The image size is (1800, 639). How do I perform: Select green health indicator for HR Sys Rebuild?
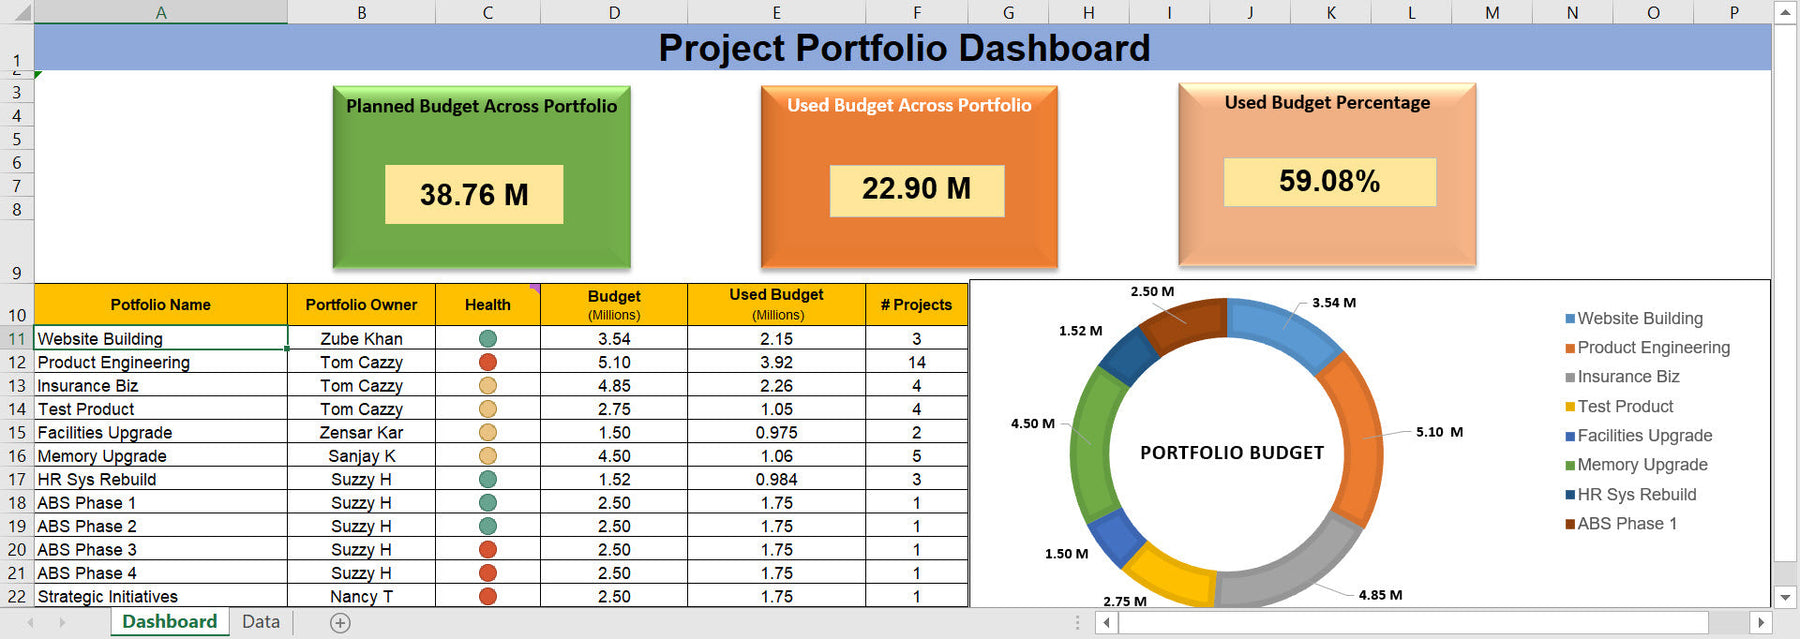click(488, 479)
